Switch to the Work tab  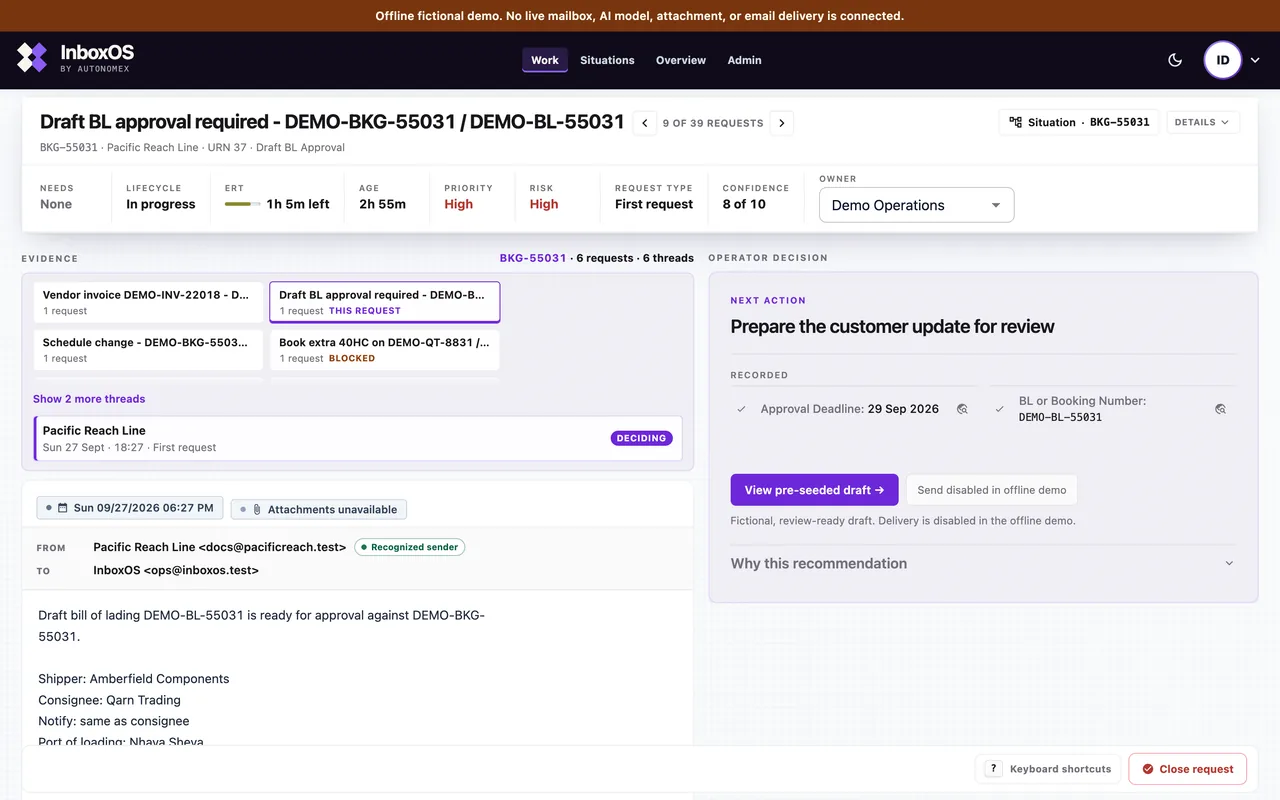click(545, 60)
